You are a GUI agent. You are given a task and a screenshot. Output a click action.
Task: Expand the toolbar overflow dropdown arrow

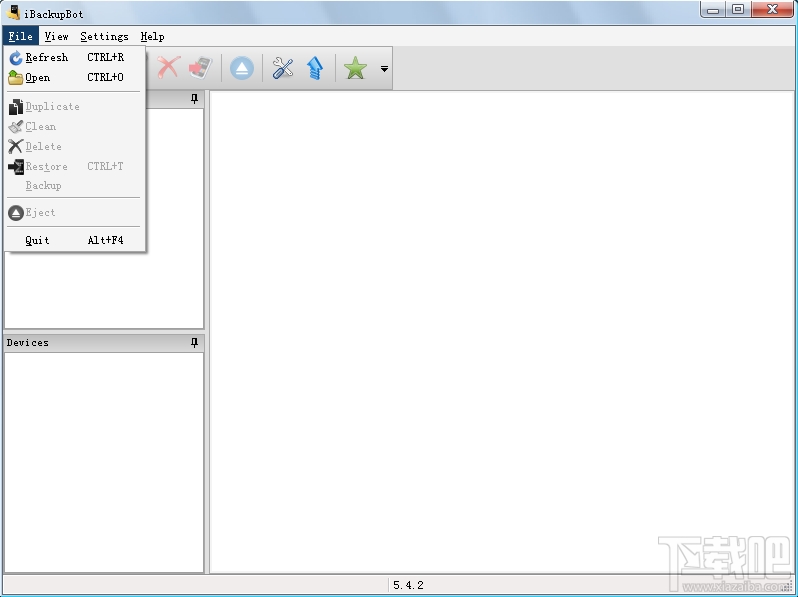click(x=384, y=68)
